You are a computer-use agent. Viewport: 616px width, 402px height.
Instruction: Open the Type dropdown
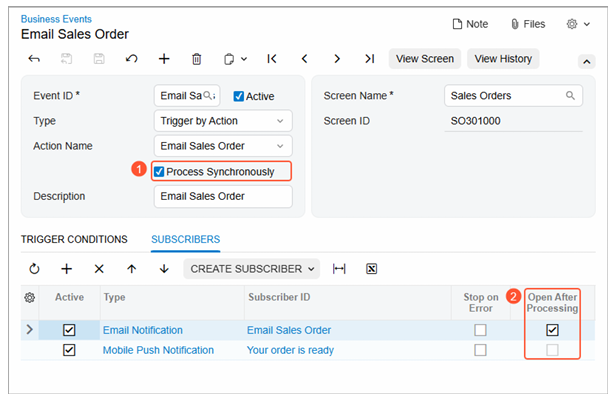(x=223, y=121)
